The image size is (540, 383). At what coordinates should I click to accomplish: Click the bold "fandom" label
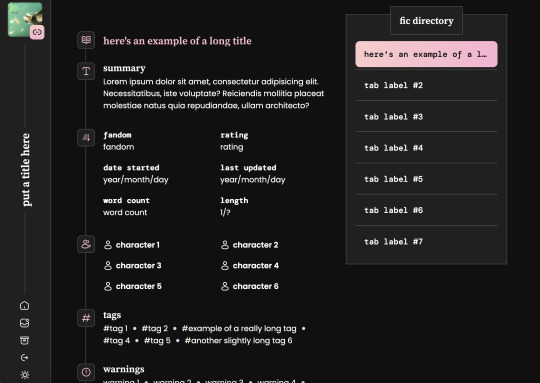(x=117, y=135)
